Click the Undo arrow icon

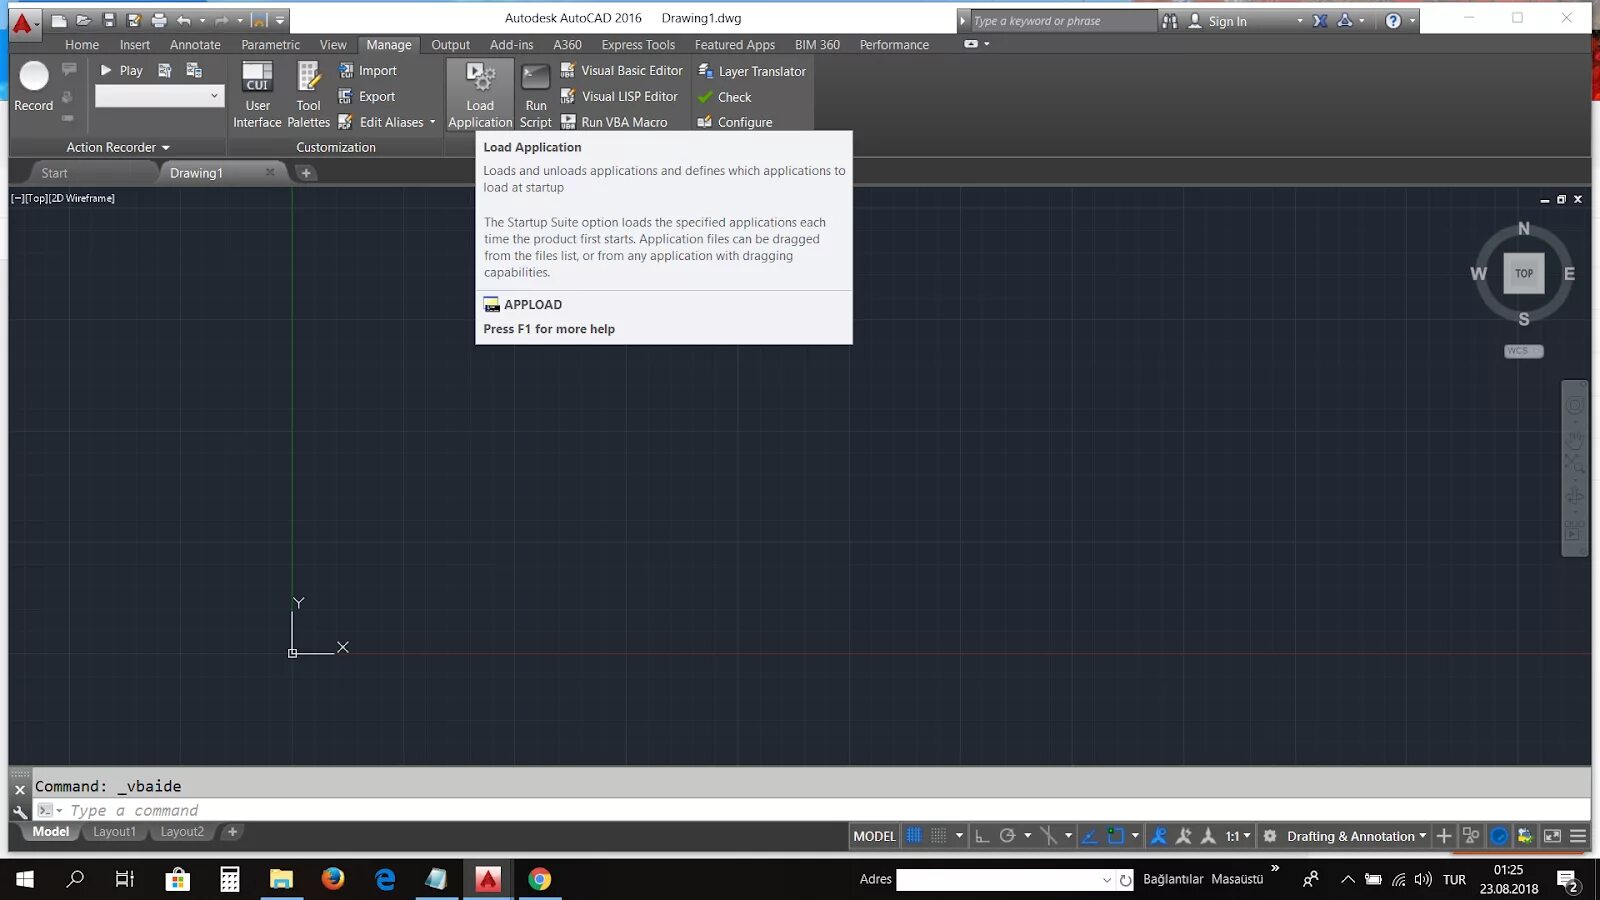184,20
